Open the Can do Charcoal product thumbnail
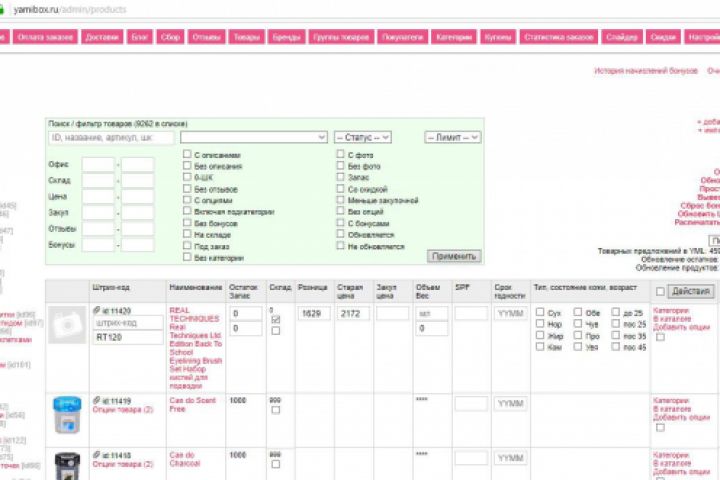This screenshot has height=480, width=720. [67, 466]
